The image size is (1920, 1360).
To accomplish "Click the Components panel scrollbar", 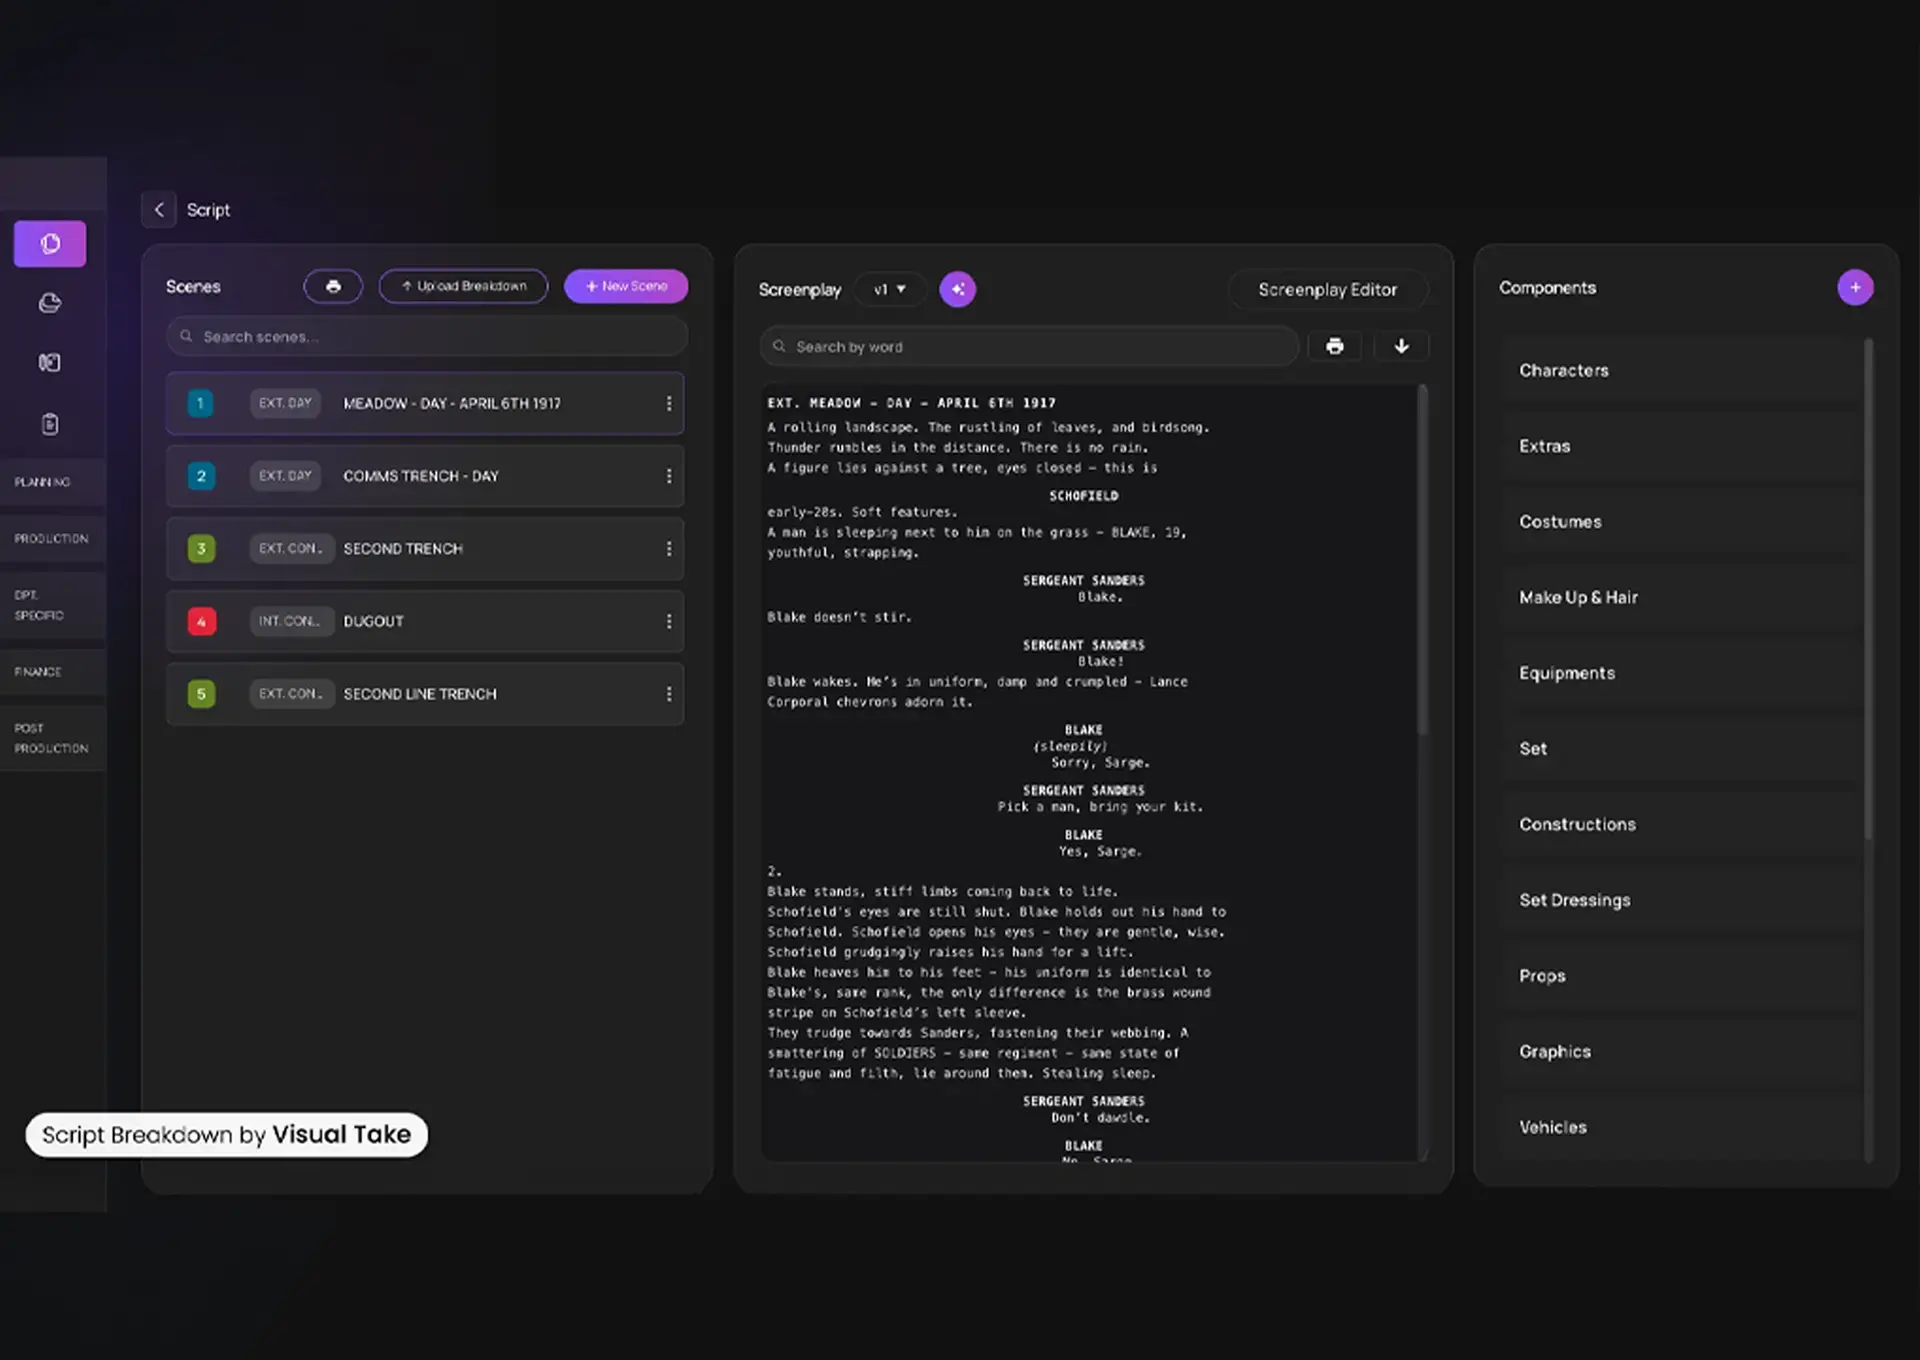I will (x=1868, y=590).
